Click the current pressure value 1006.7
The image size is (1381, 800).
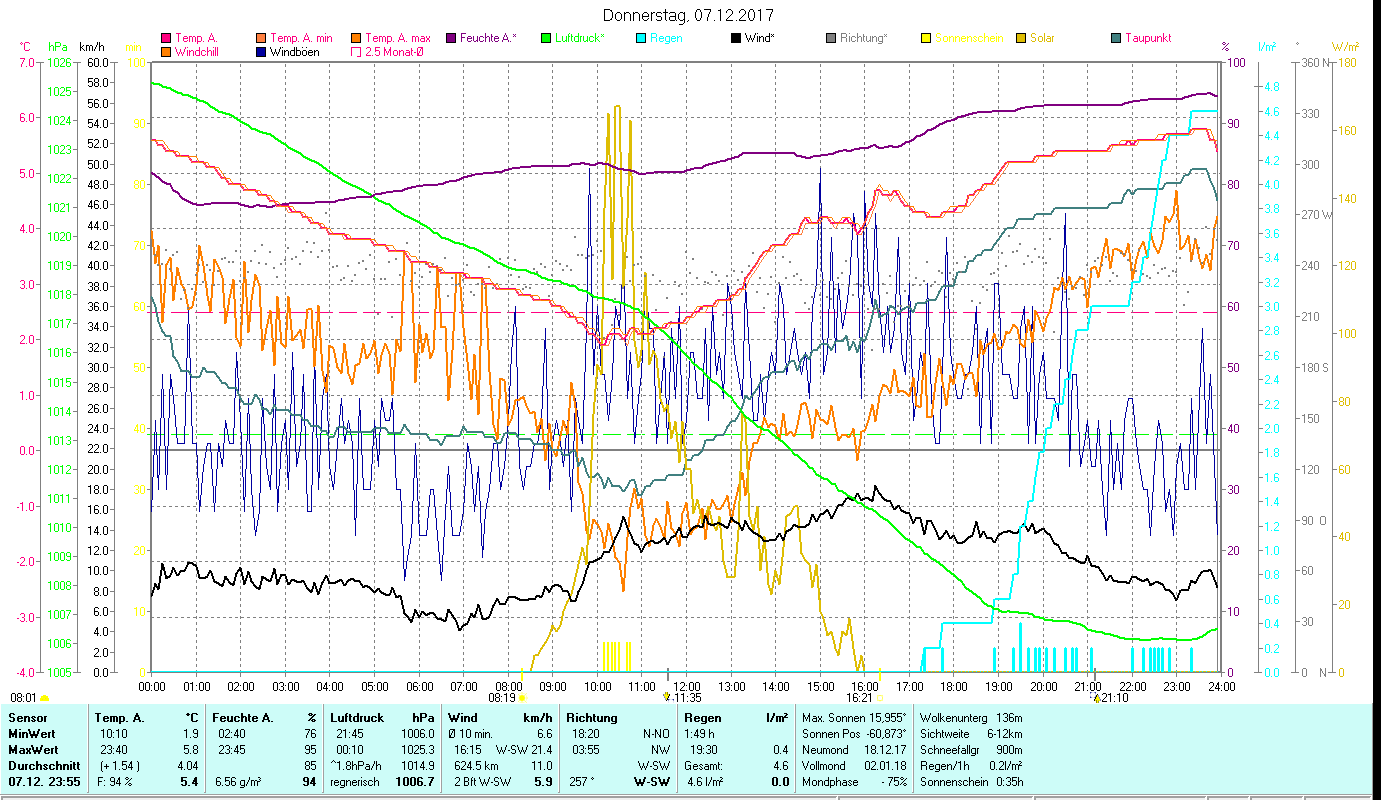point(414,782)
